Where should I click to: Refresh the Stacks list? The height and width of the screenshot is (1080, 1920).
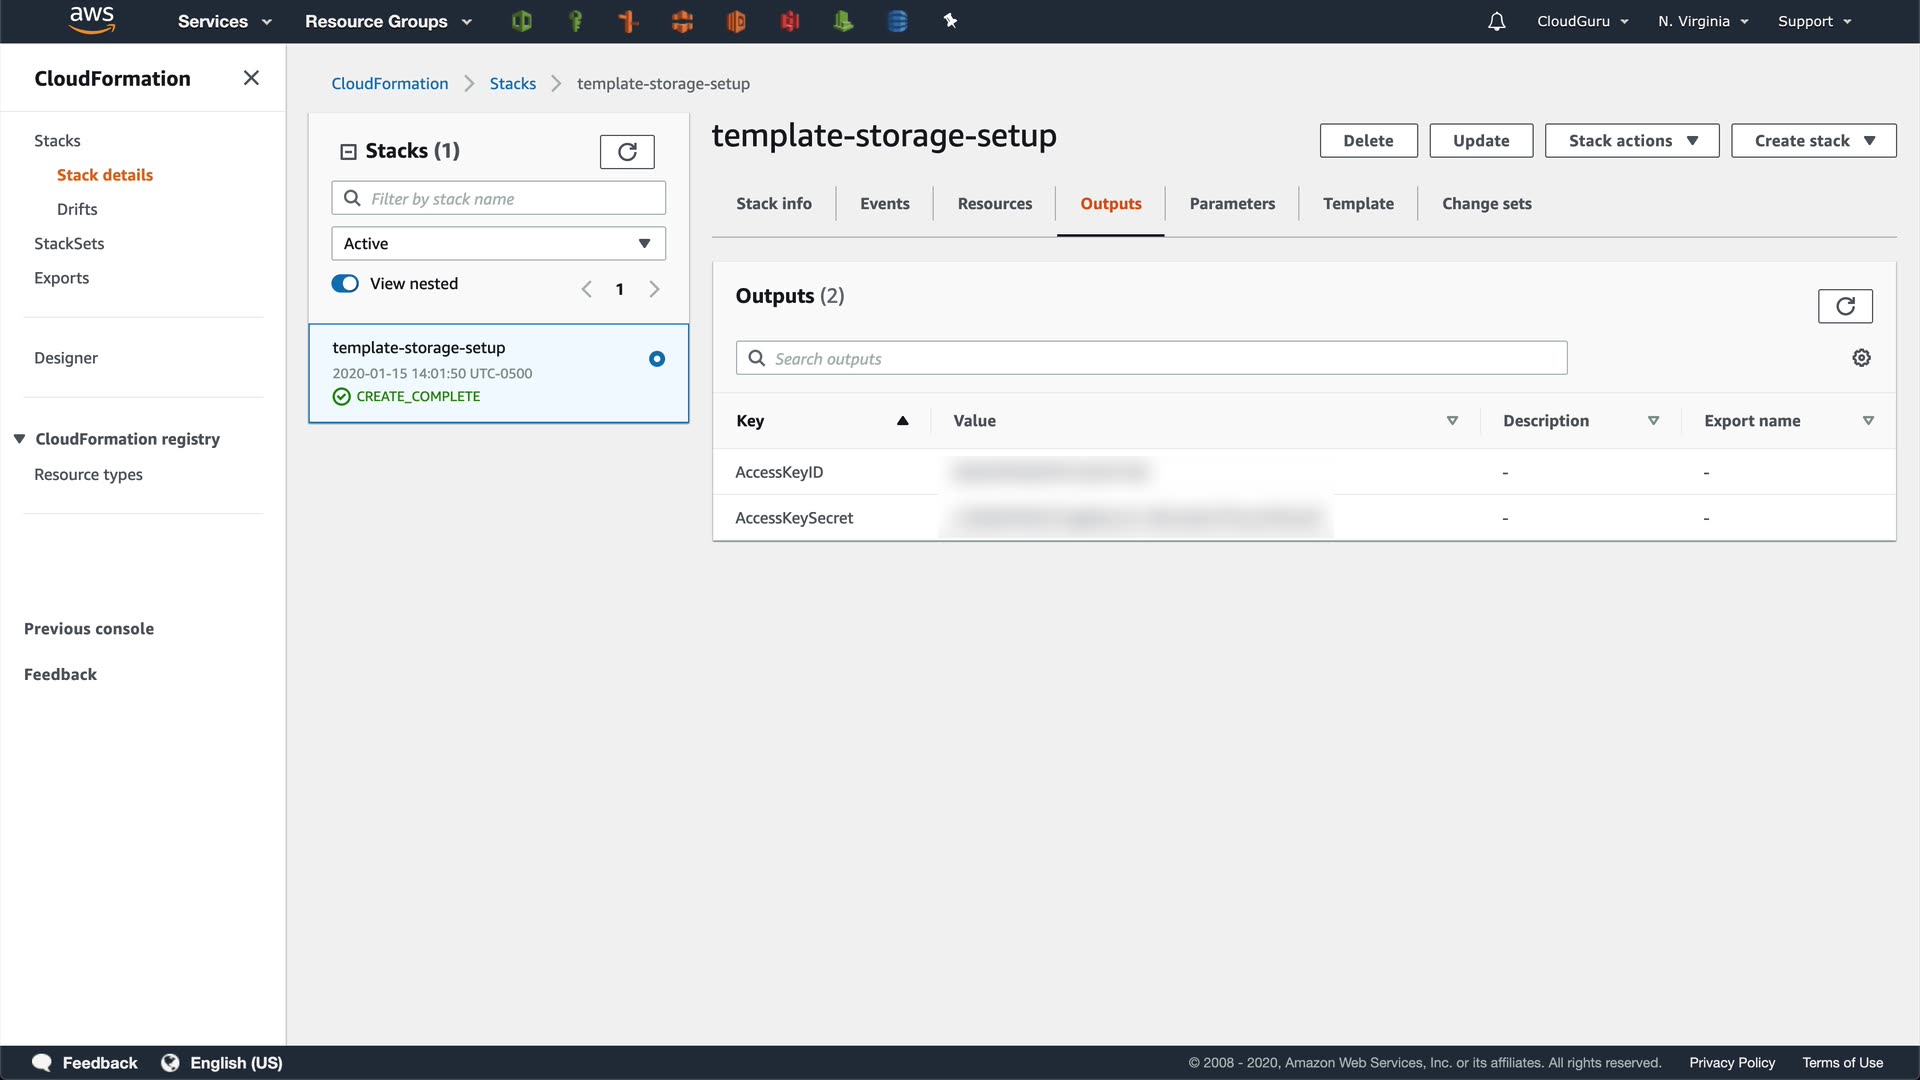627,152
